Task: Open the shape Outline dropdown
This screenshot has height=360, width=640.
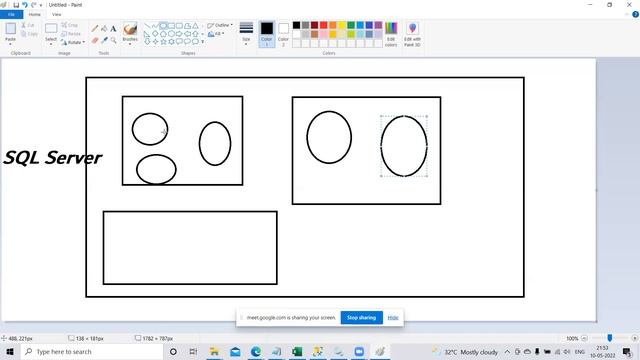Action: pos(220,25)
